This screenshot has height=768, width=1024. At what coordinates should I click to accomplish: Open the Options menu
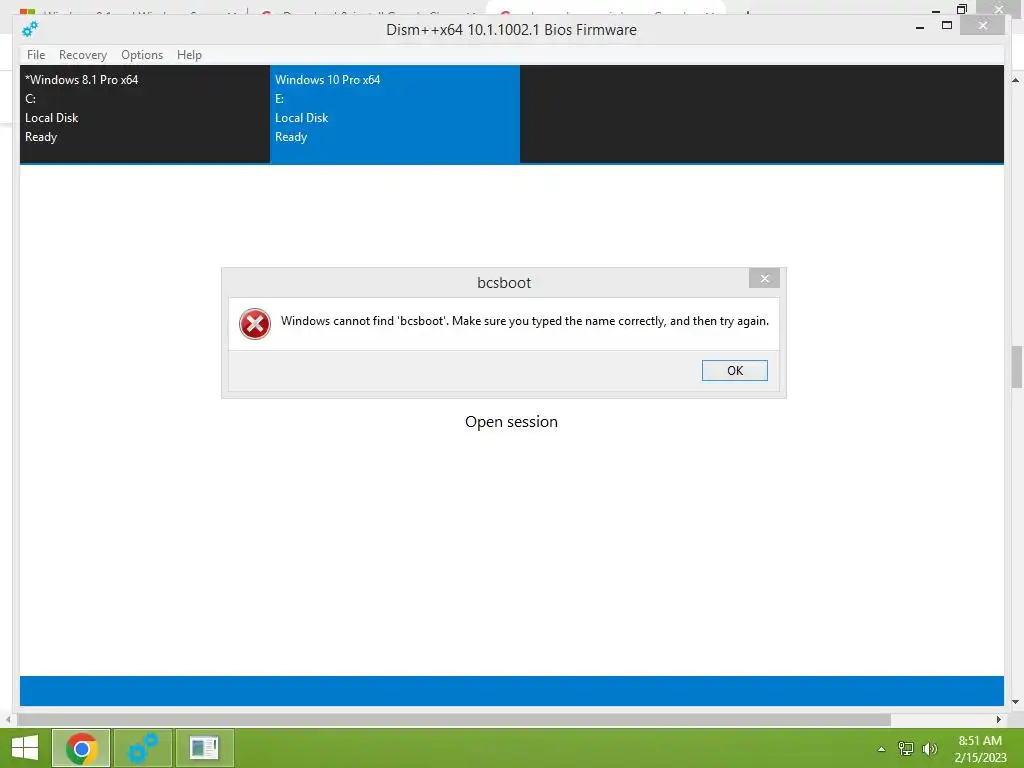coord(142,55)
